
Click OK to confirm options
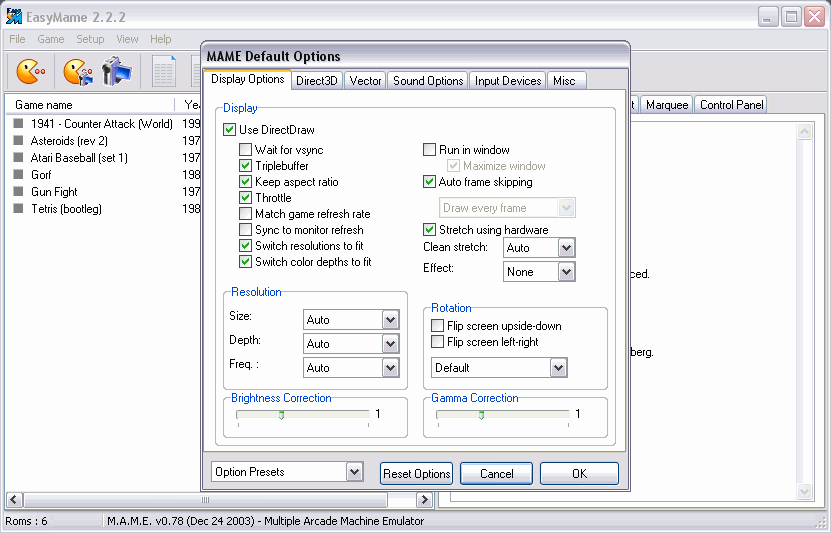coord(579,474)
